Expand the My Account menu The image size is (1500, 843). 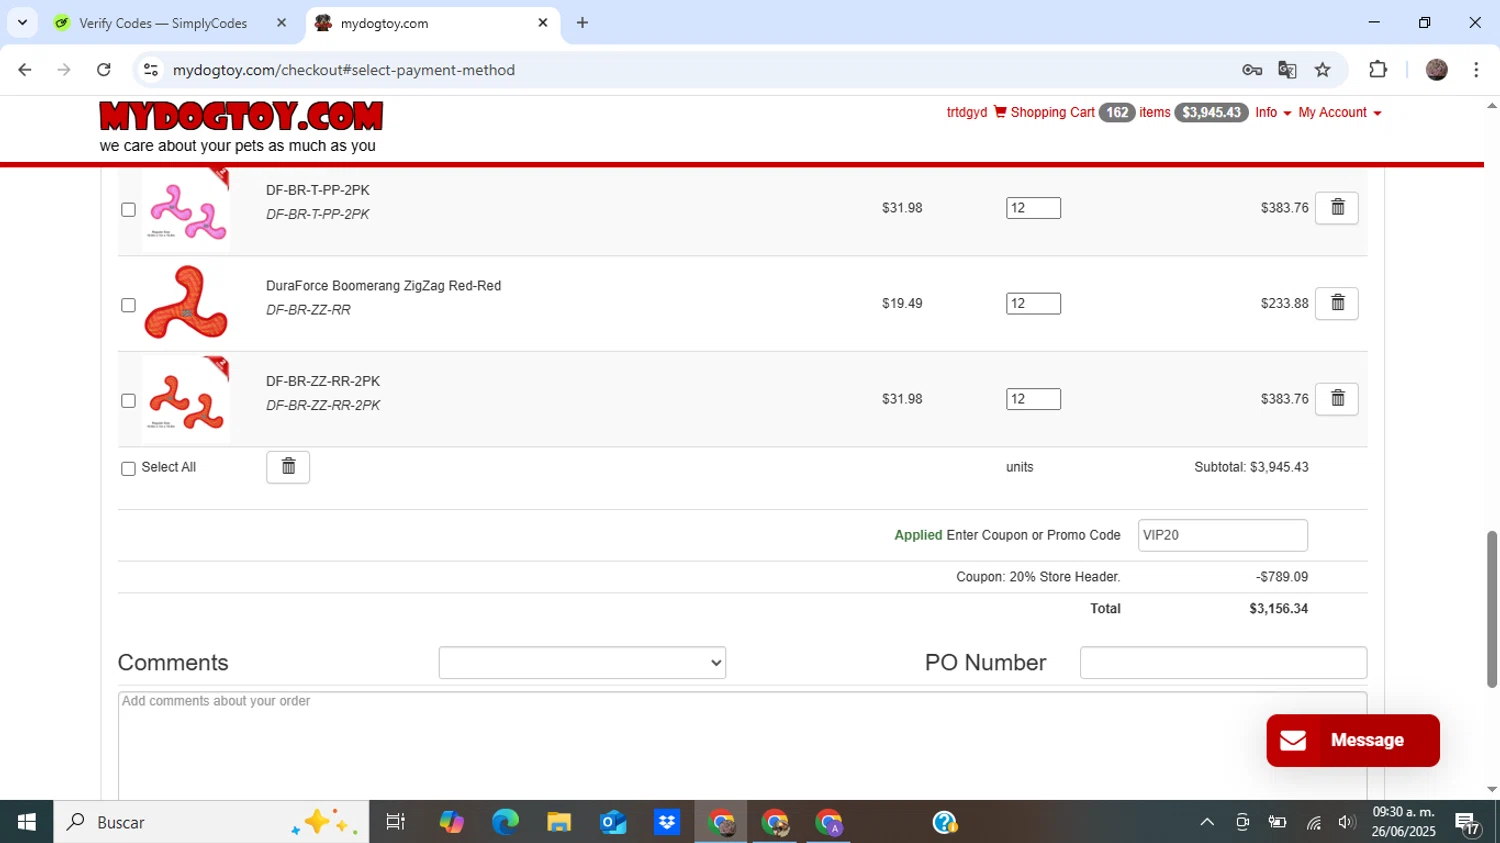1339,112
